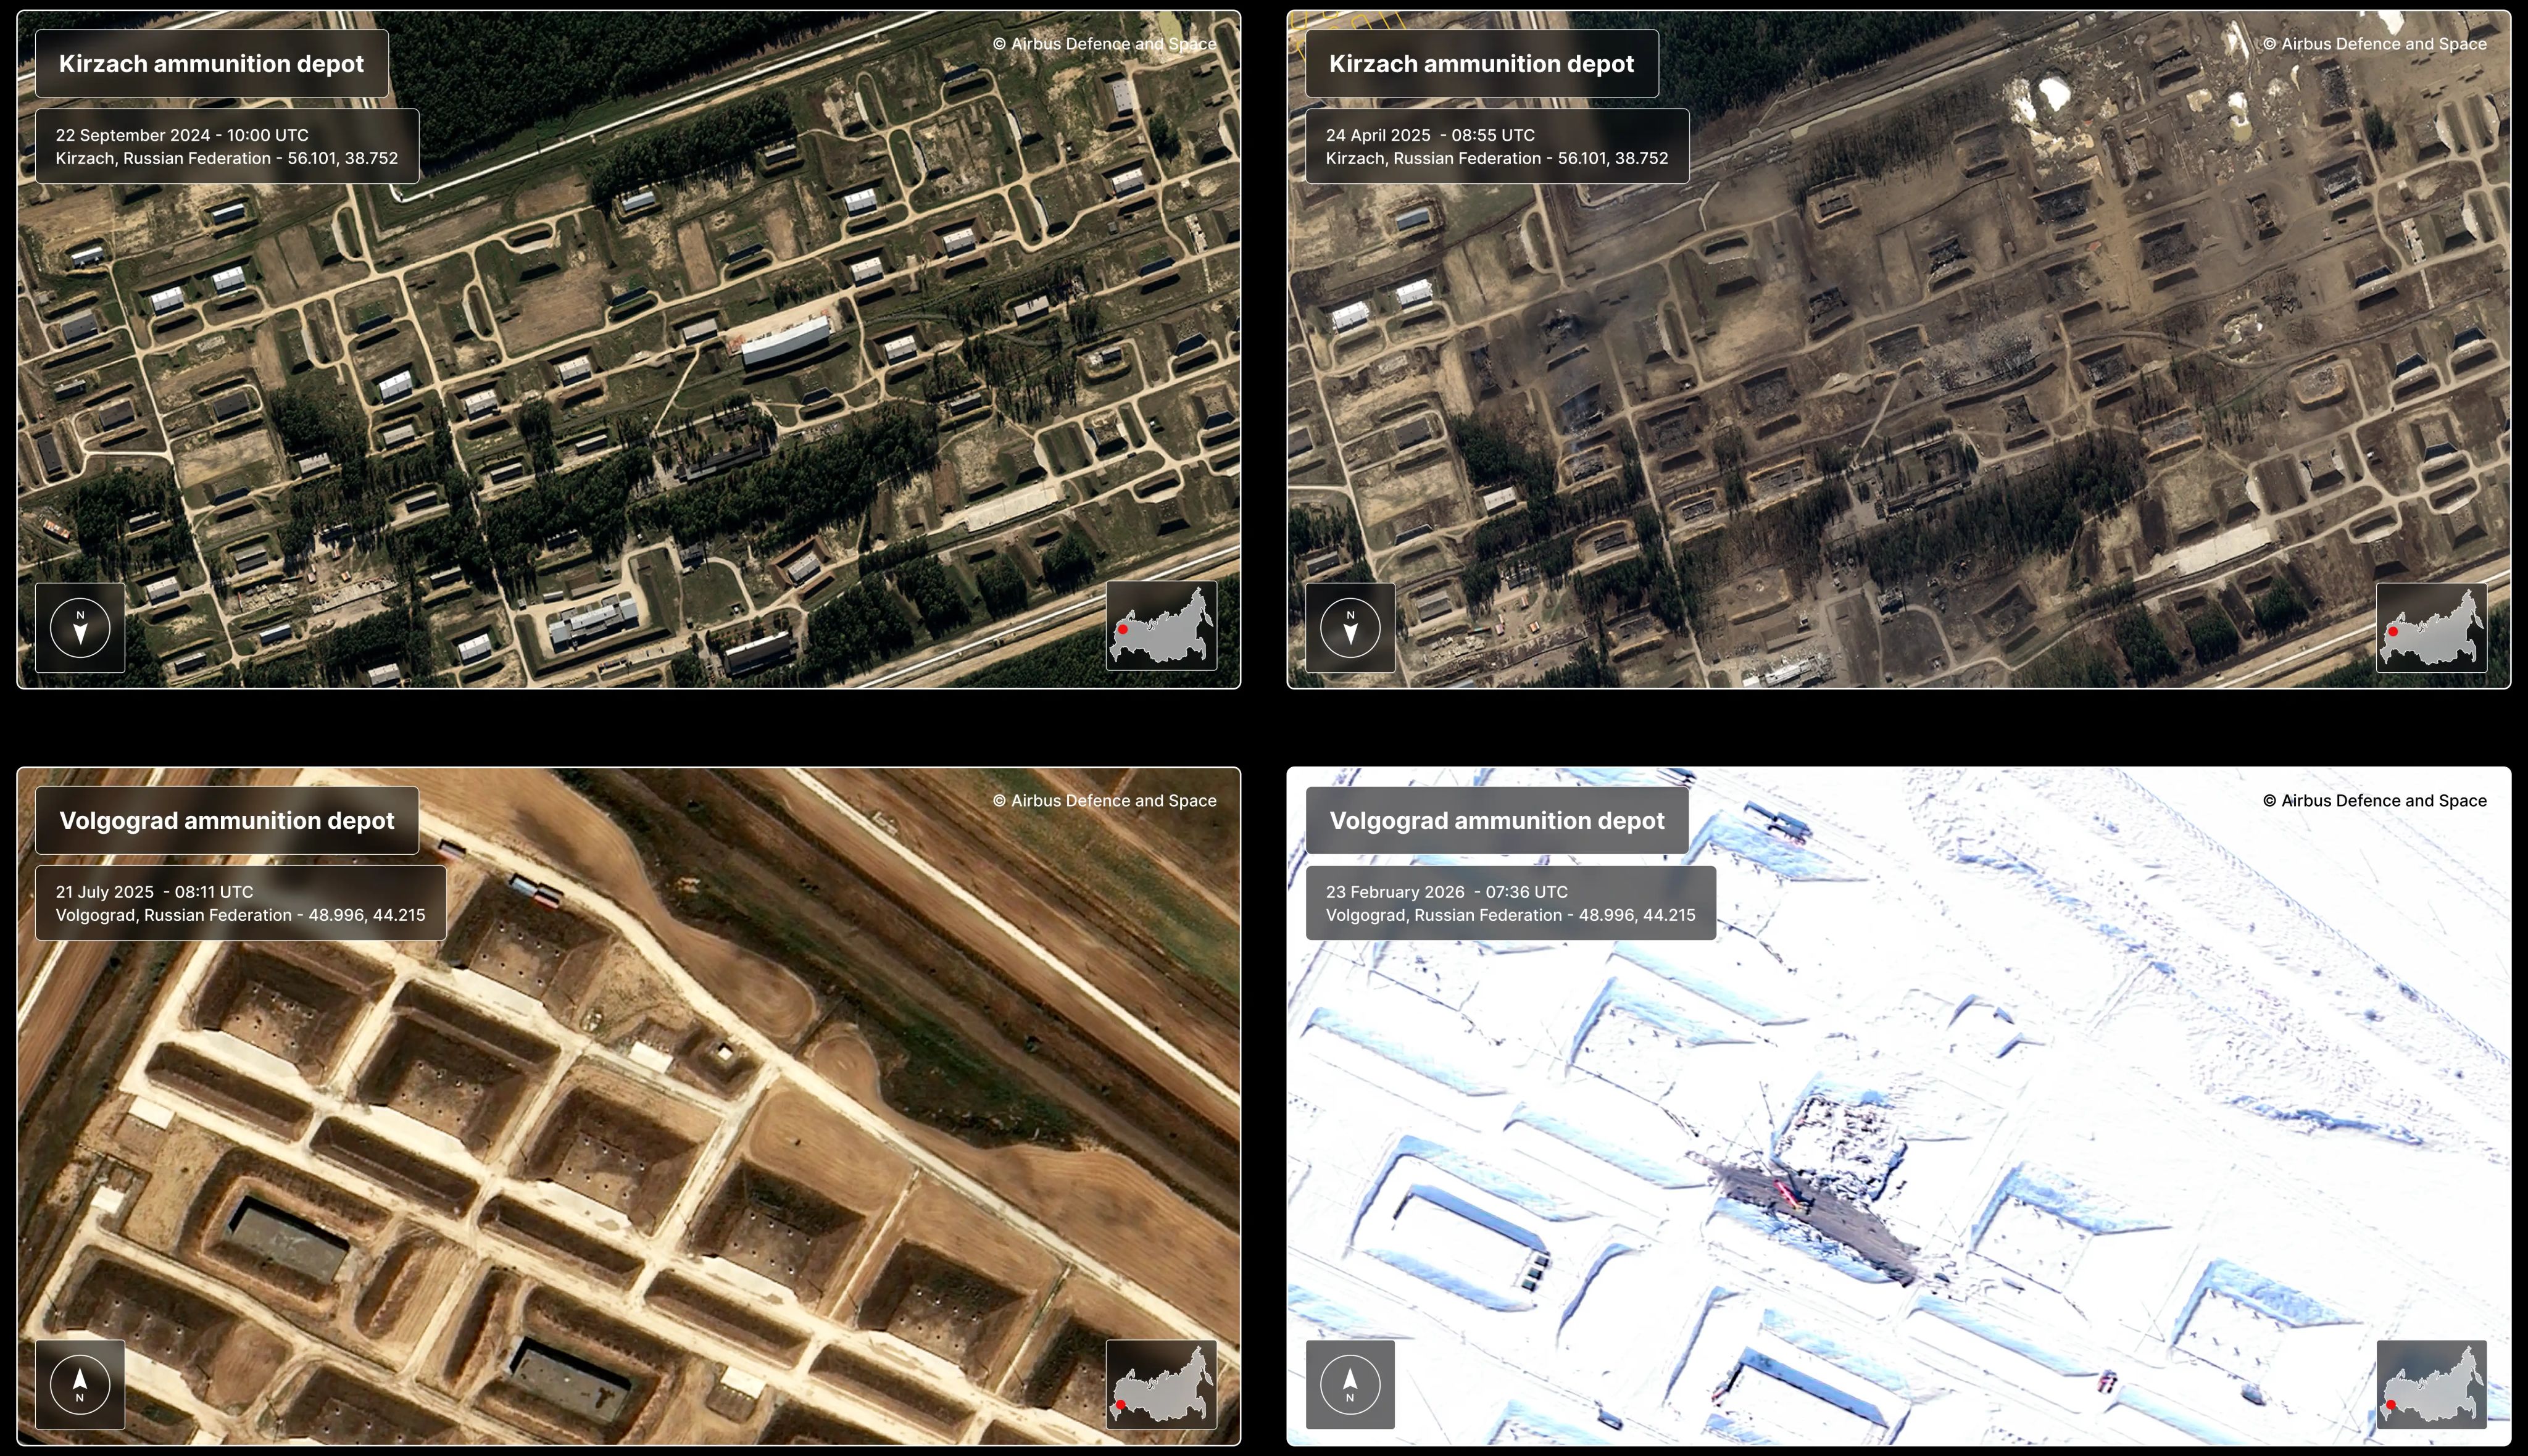This screenshot has width=2528, height=1456.
Task: Click compass icon on Kirzach September 2024 image
Action: pos(80,628)
